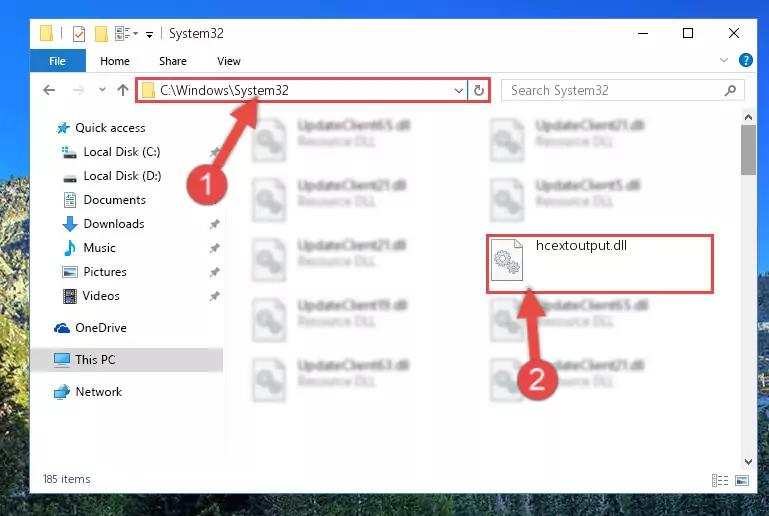The width and height of the screenshot is (769, 516).
Task: Switch to details view layout icon
Action: coord(719,480)
